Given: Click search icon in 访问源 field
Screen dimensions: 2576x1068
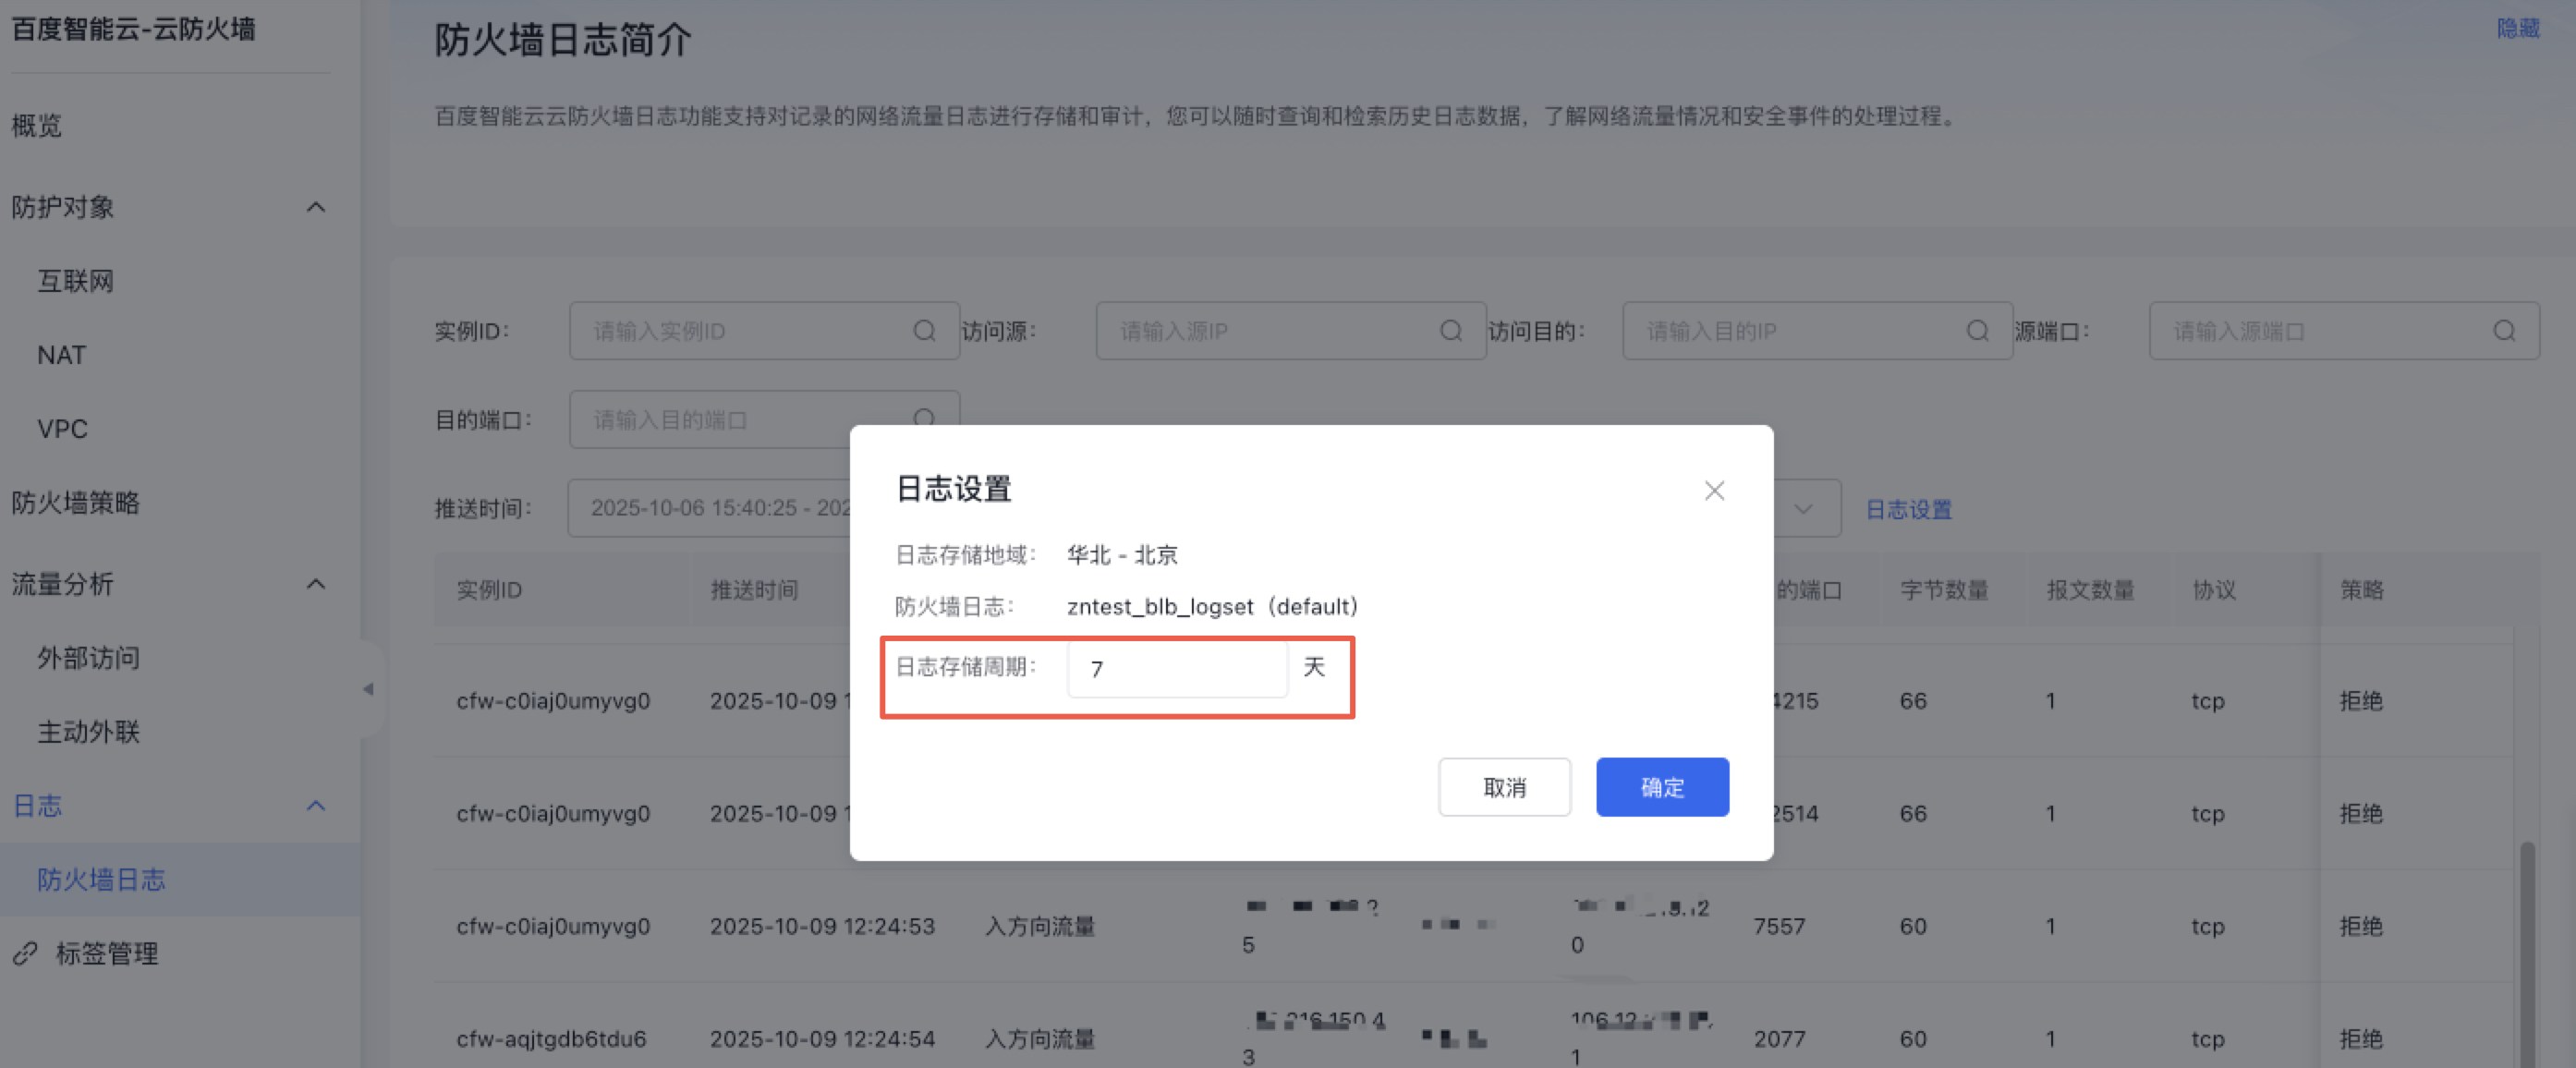Looking at the screenshot, I should pyautogui.click(x=1450, y=331).
